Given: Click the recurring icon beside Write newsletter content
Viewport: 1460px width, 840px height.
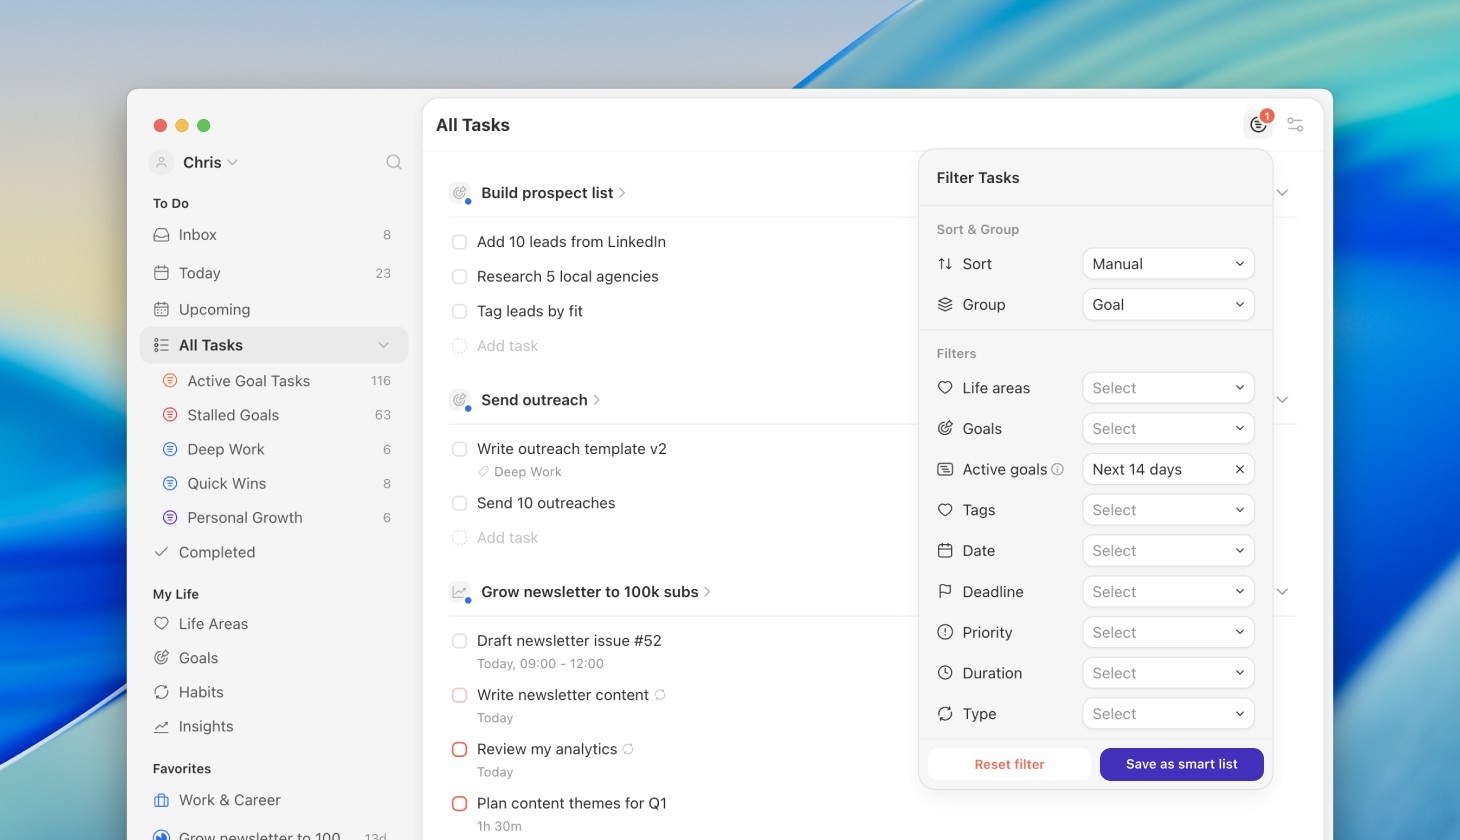Looking at the screenshot, I should 660,695.
